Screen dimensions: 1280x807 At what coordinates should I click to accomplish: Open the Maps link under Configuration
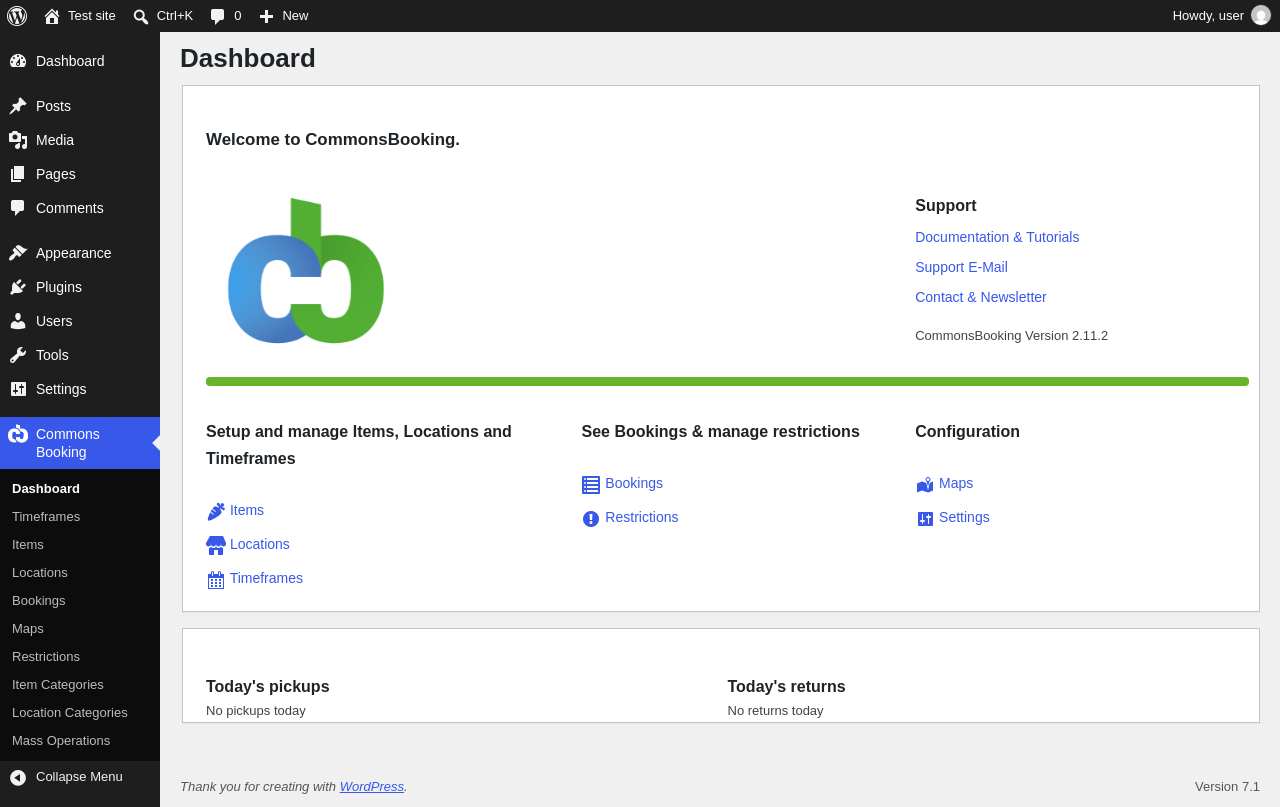pyautogui.click(x=956, y=483)
